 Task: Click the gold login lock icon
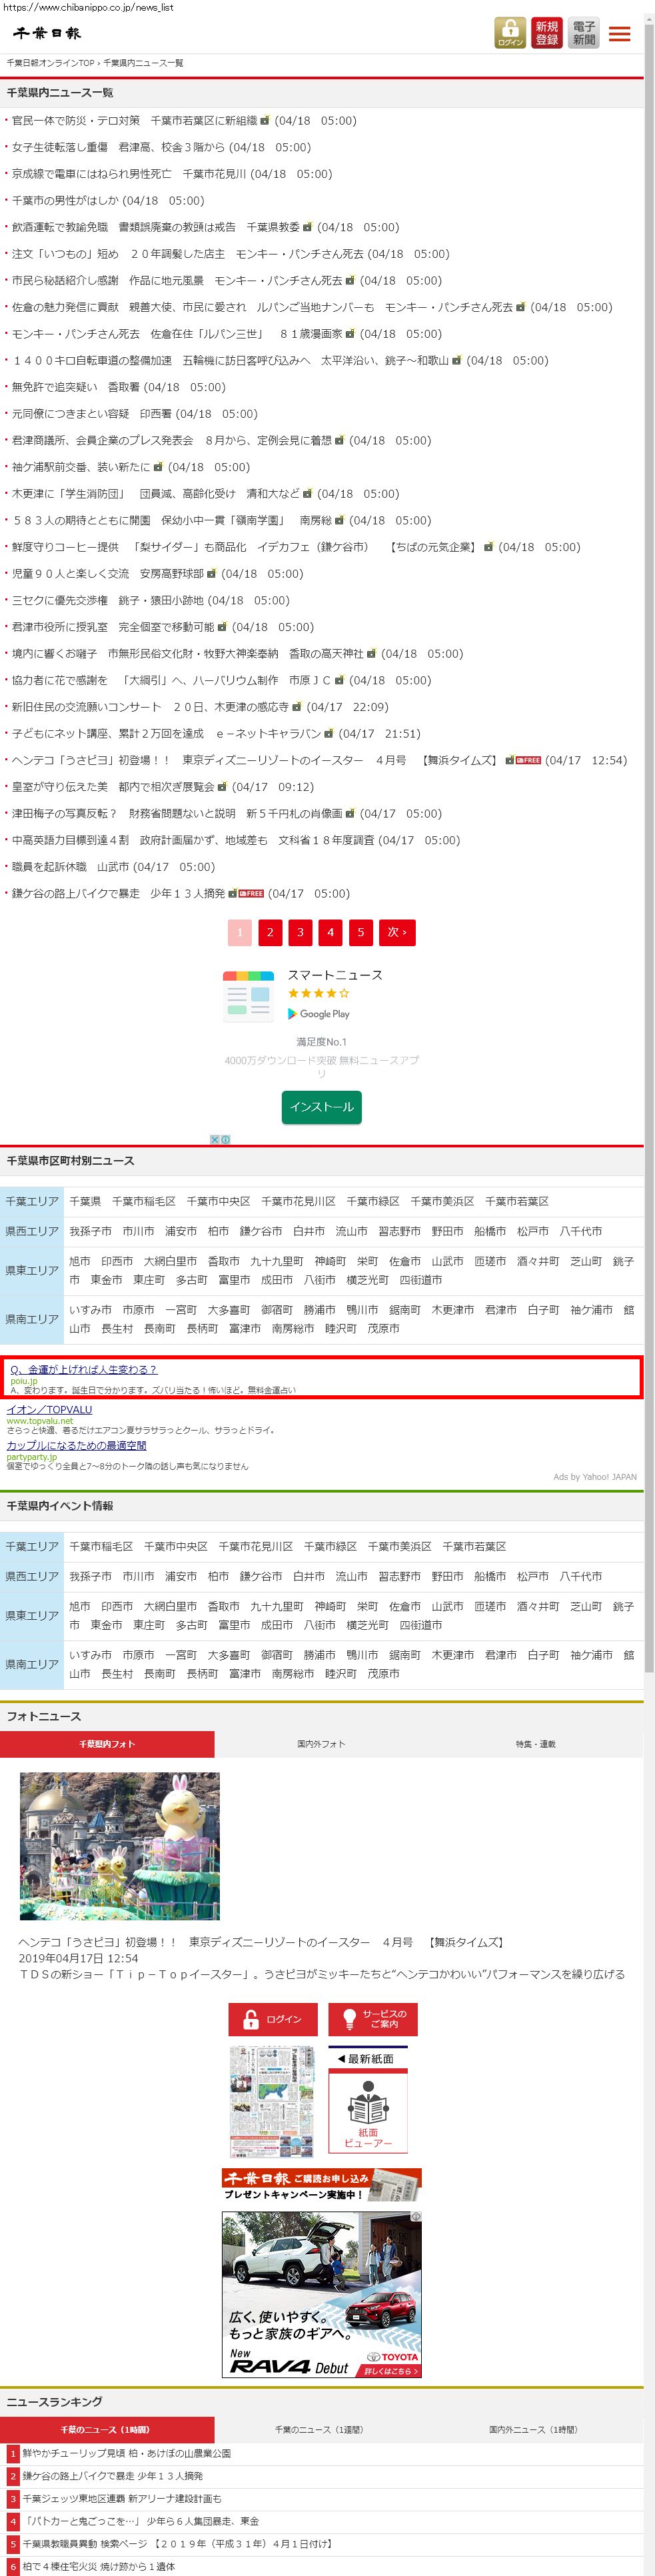510,33
